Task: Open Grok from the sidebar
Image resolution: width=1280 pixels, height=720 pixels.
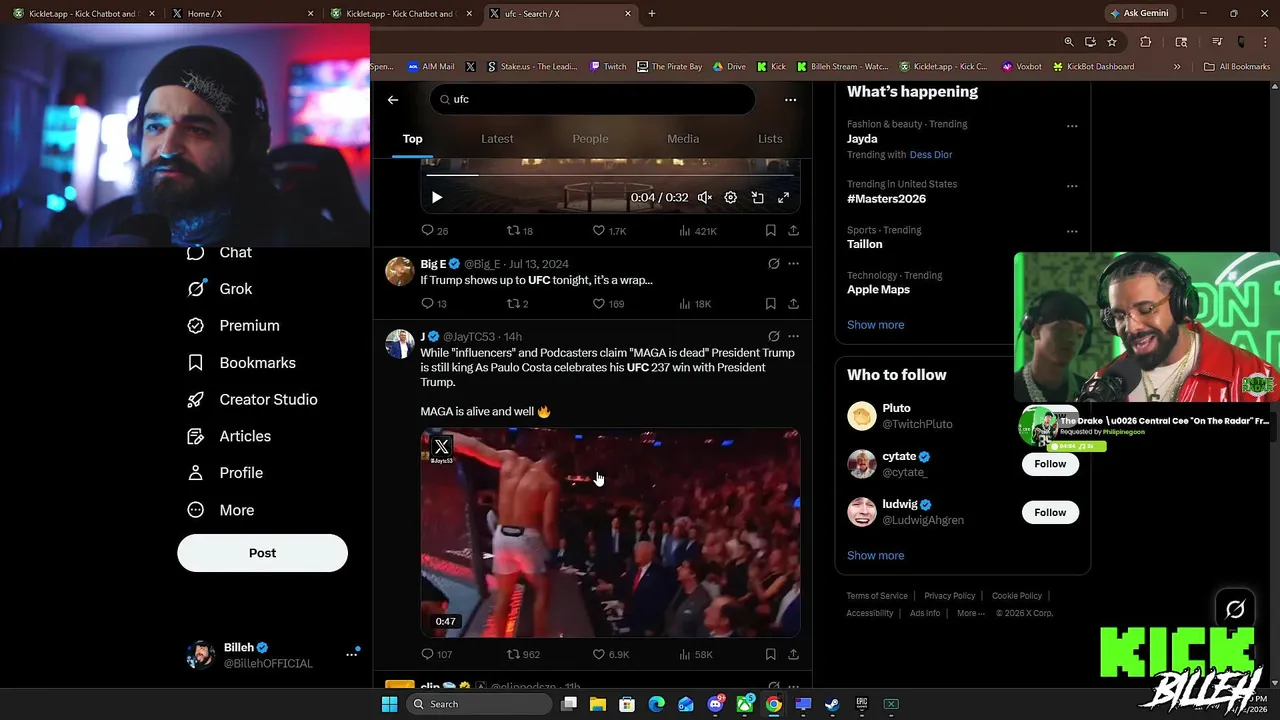Action: [221, 289]
